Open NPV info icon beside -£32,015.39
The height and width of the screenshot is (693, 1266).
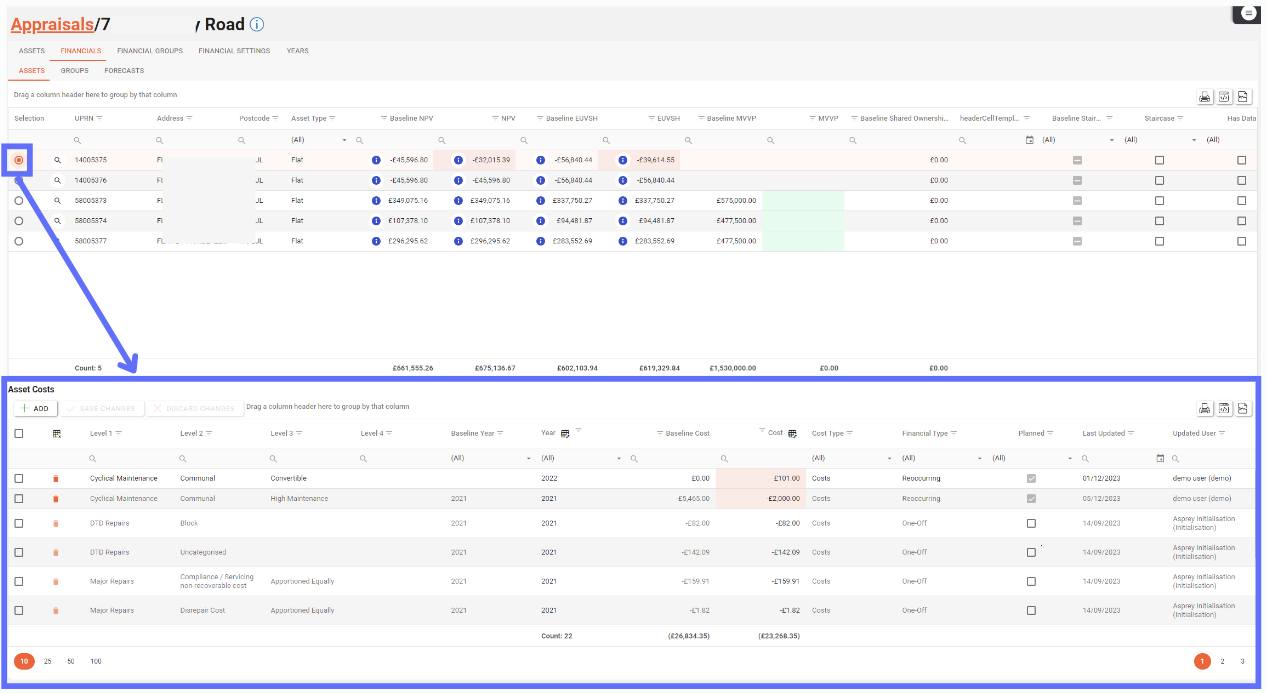[x=458, y=160]
